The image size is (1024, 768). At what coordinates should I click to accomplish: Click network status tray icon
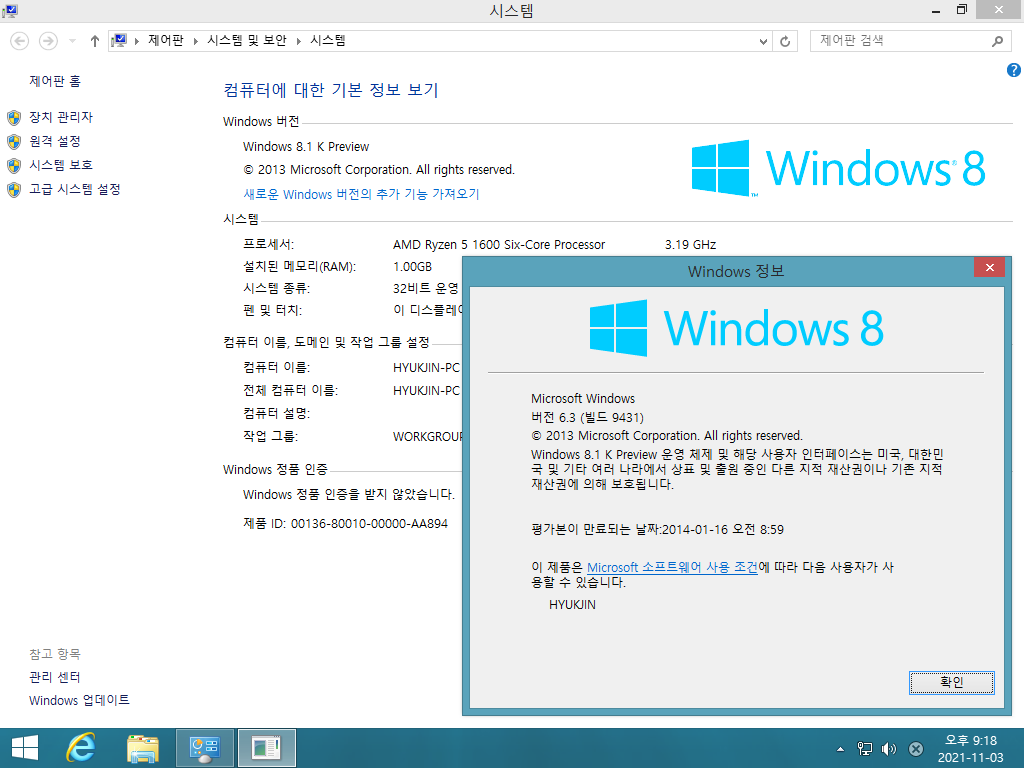pyautogui.click(x=865, y=749)
